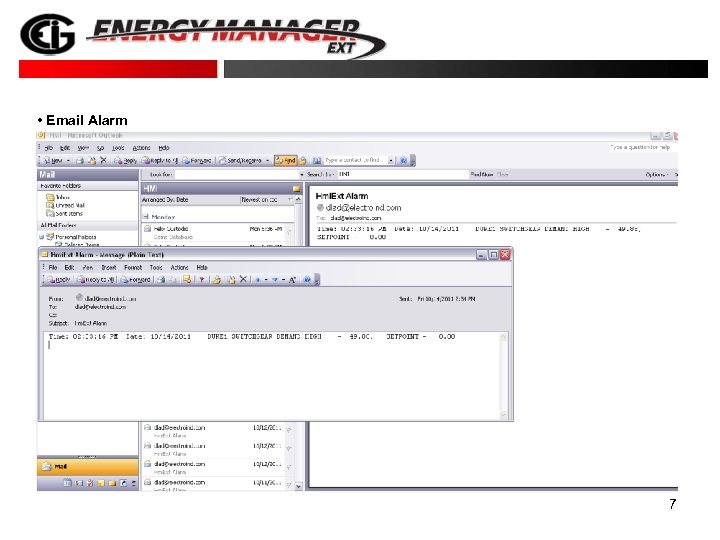The height and width of the screenshot is (540, 720).
Task: Open the find pane Options menu
Action: coord(657,174)
